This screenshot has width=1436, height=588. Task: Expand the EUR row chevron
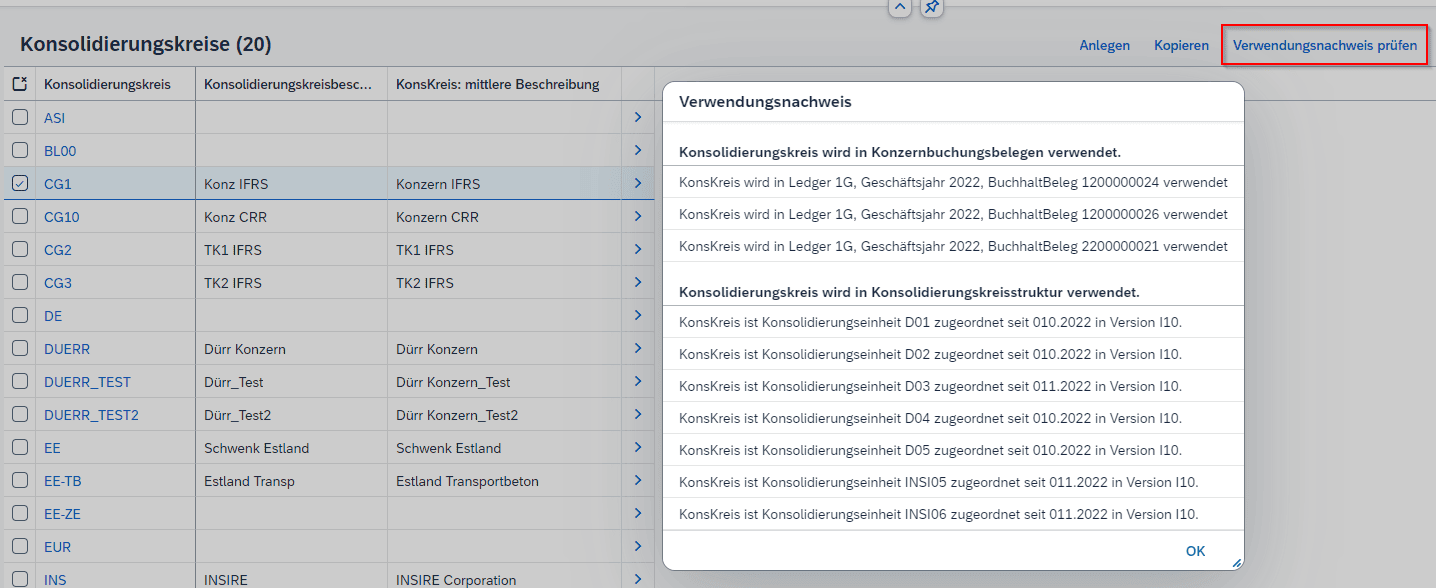click(x=638, y=547)
